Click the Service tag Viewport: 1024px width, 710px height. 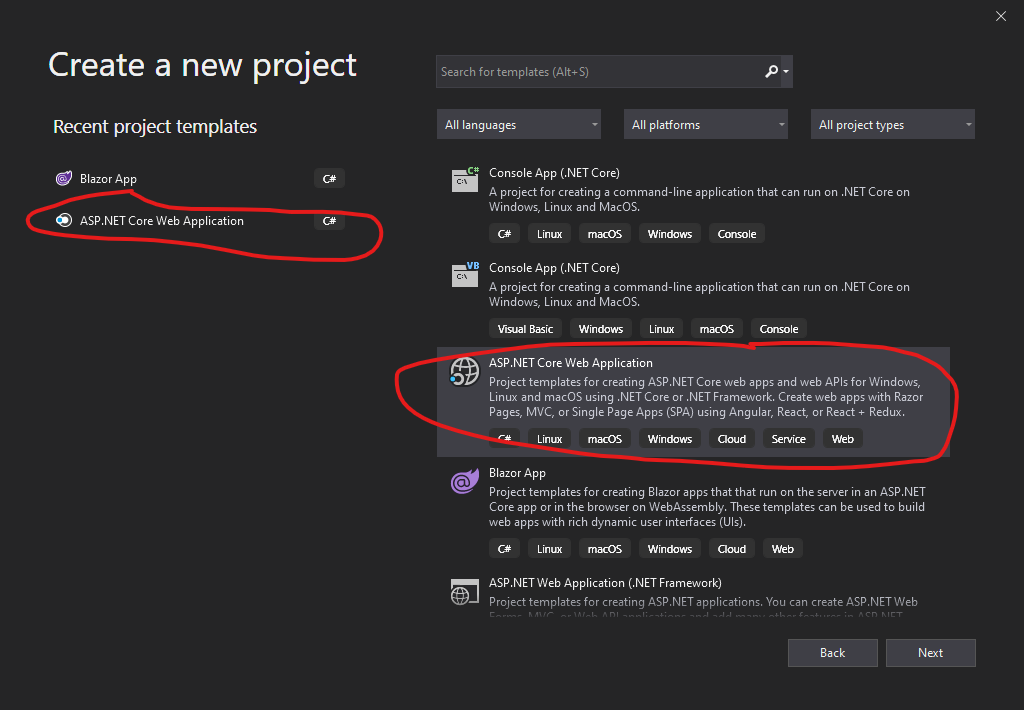788,439
